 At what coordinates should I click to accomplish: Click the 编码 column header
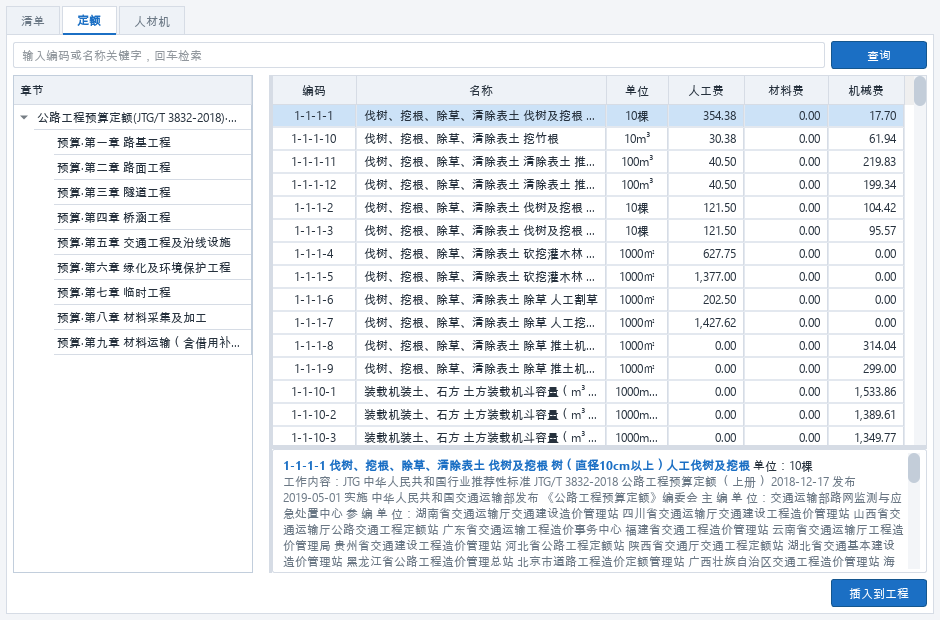[314, 91]
